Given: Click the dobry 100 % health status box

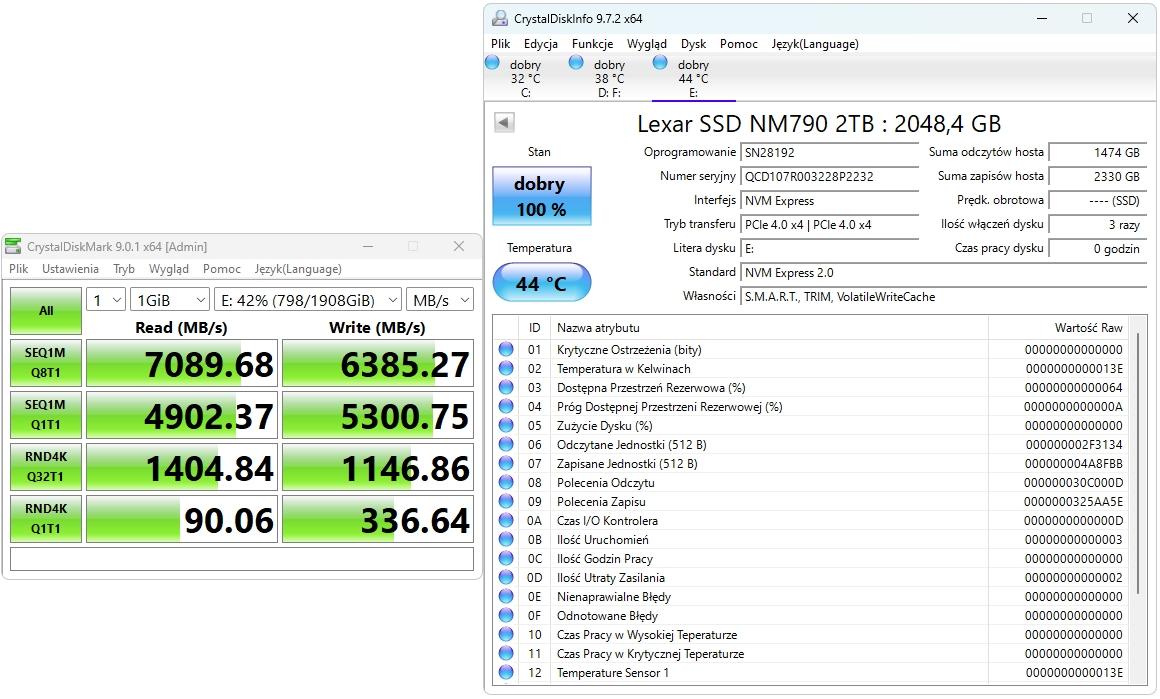Looking at the screenshot, I should click(x=541, y=196).
